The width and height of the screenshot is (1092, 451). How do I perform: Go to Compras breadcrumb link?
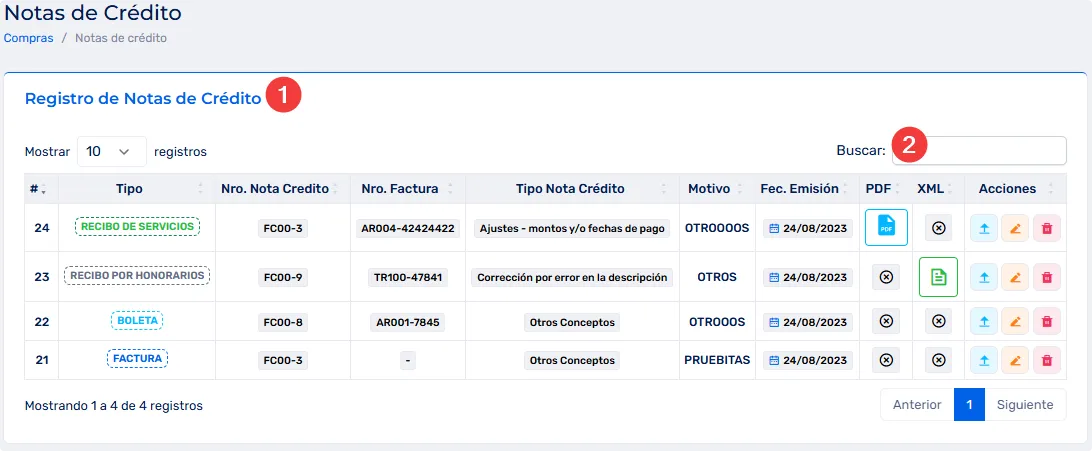(x=29, y=38)
